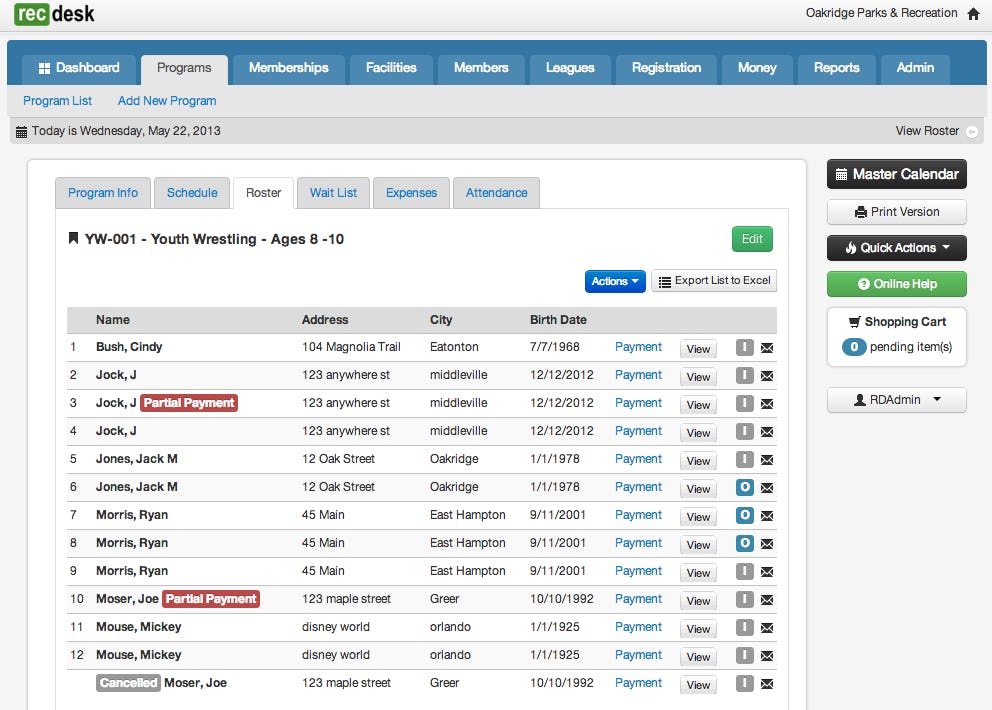Screen dimensions: 992x710
Task: Click the green Edit button
Action: 752,239
